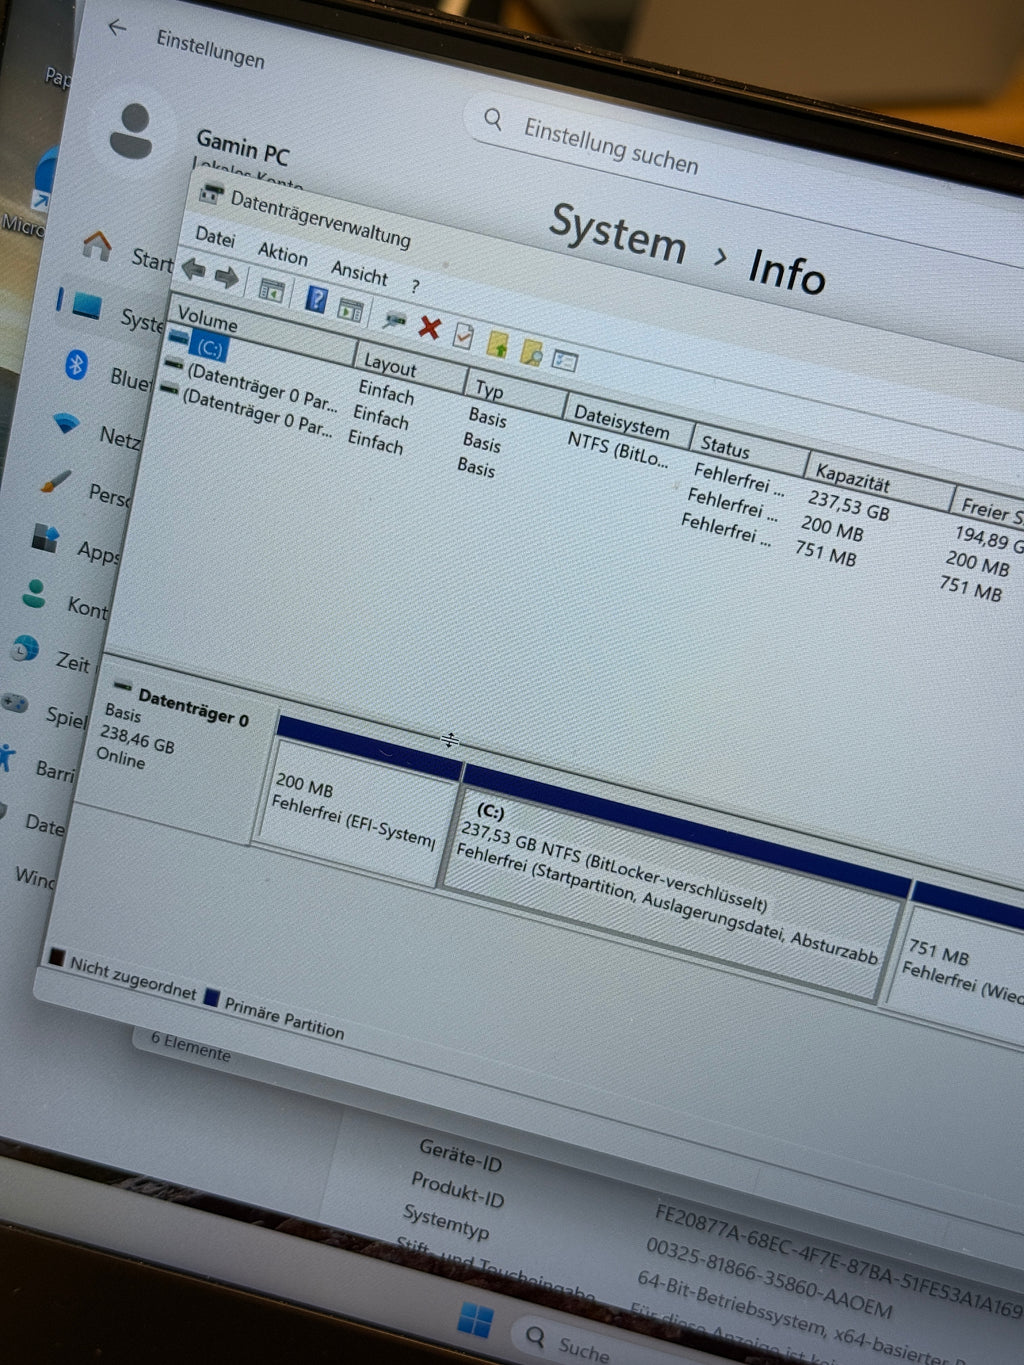Select the (C:) volume in the list

click(210, 348)
